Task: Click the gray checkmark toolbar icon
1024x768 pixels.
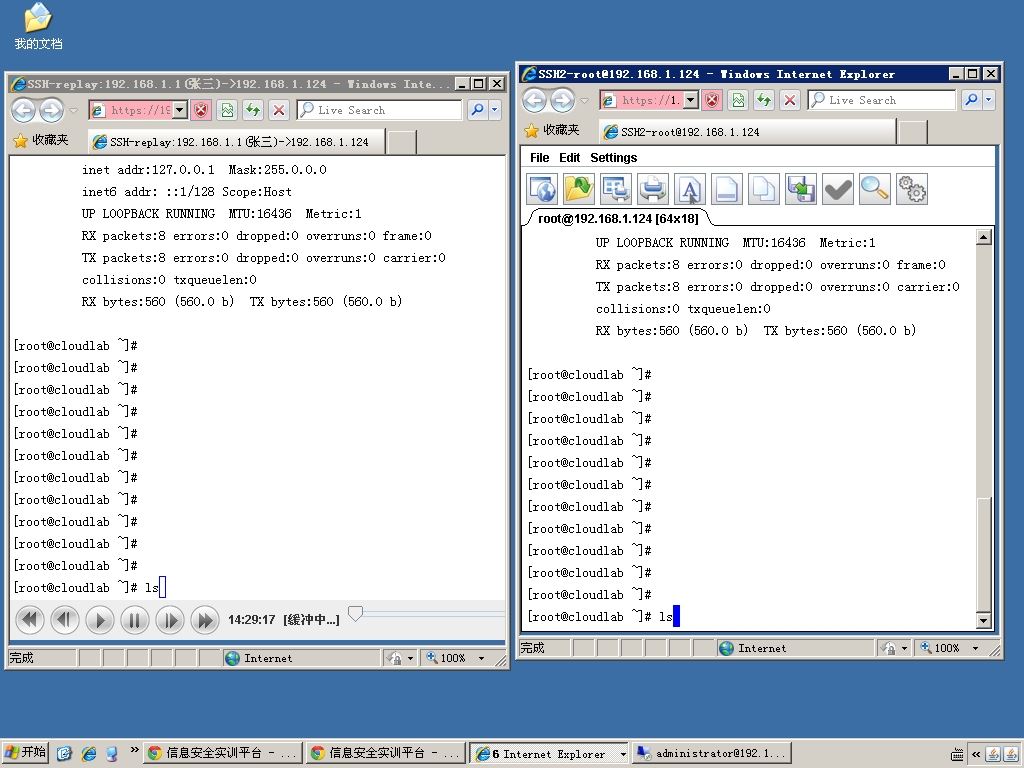Action: pyautogui.click(x=837, y=189)
